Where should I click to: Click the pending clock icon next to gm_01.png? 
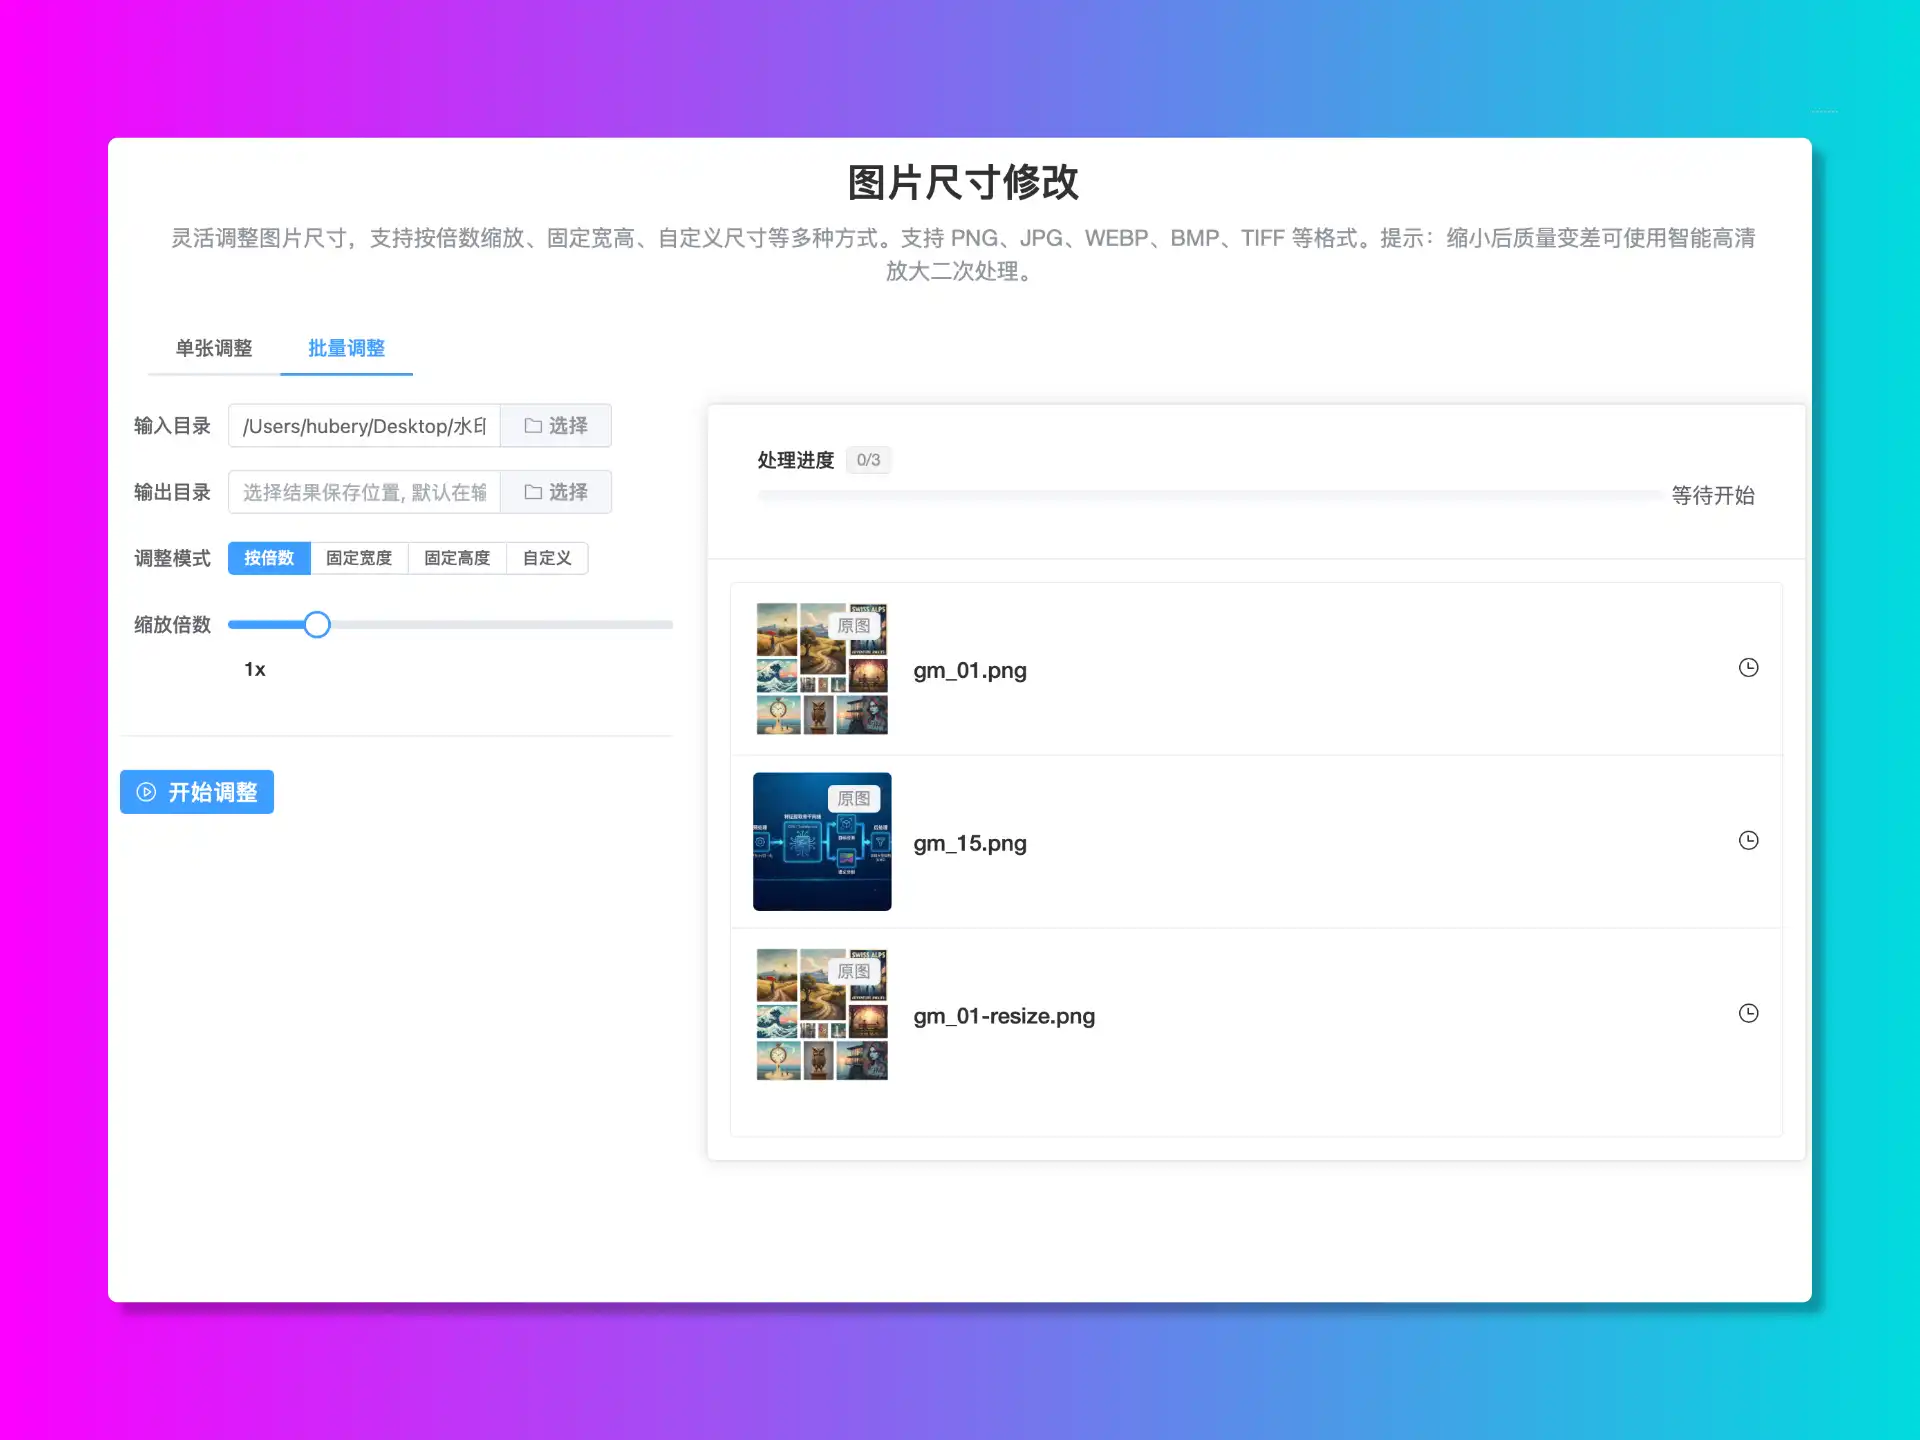1749,668
